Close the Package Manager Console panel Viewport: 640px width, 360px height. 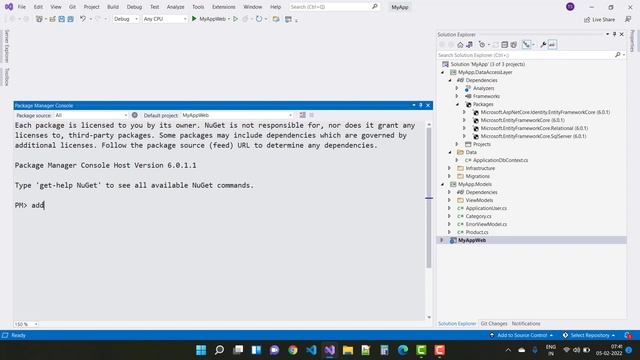tap(428, 105)
